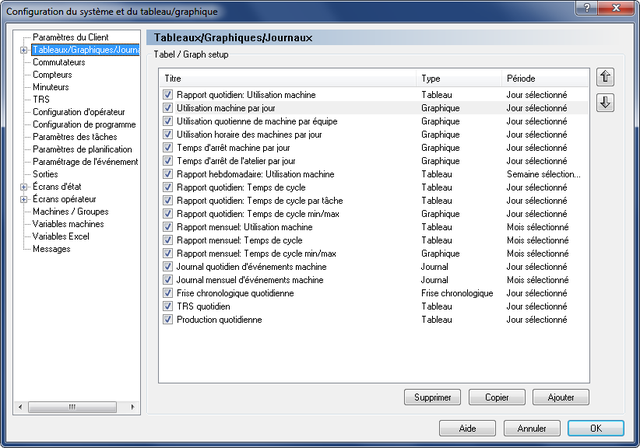Image resolution: width=640 pixels, height=448 pixels.
Task: Select Paramètres du Client in tree
Action: 70,37
